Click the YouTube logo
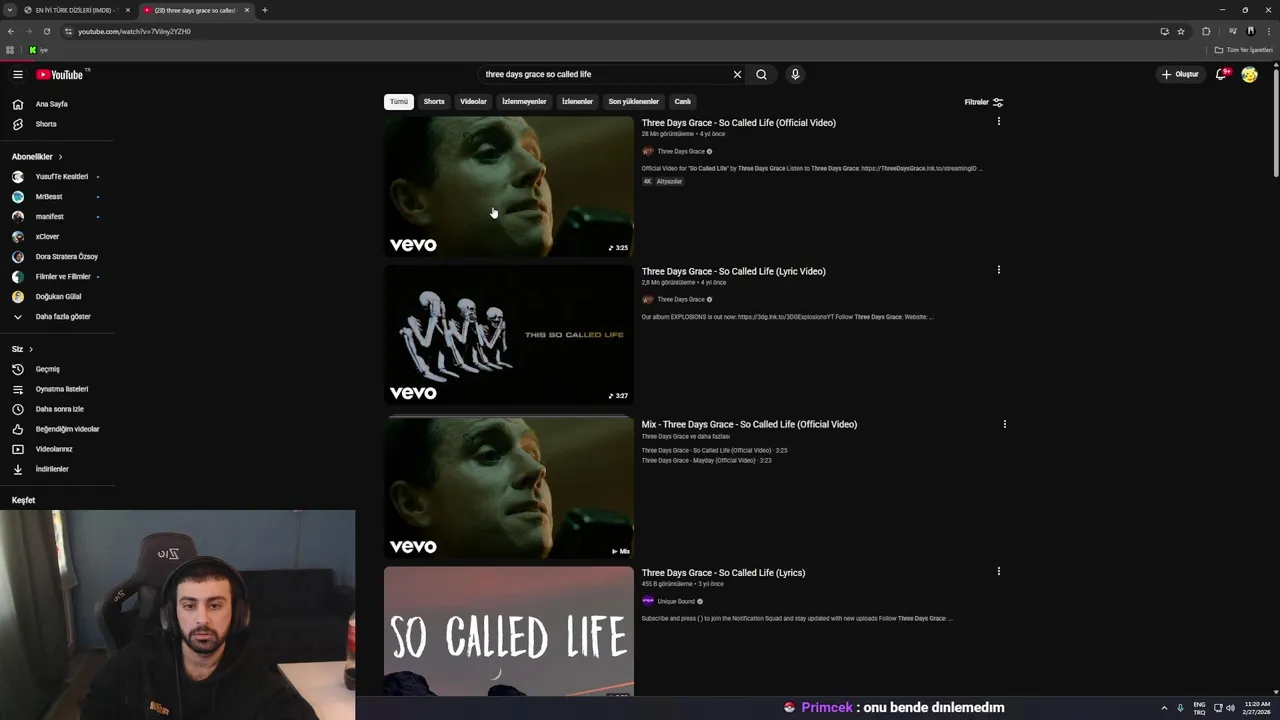Image resolution: width=1280 pixels, height=720 pixels. click(60, 74)
